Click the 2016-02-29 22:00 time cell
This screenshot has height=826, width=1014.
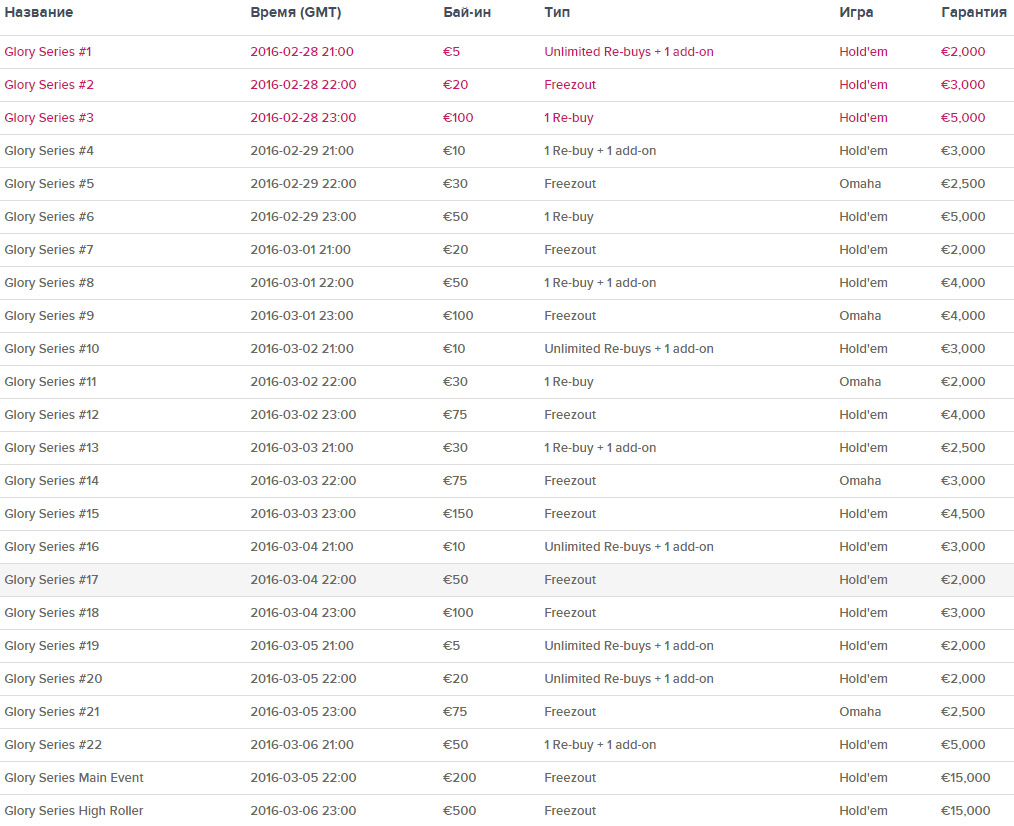coord(303,184)
